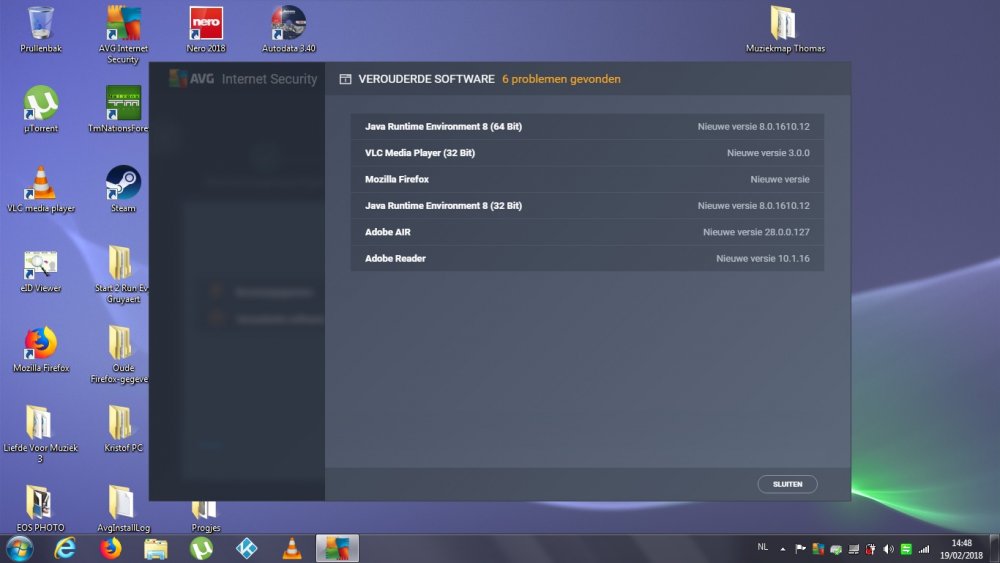Open the Start 2 Run folder
The image size is (1000, 563).
(x=121, y=275)
